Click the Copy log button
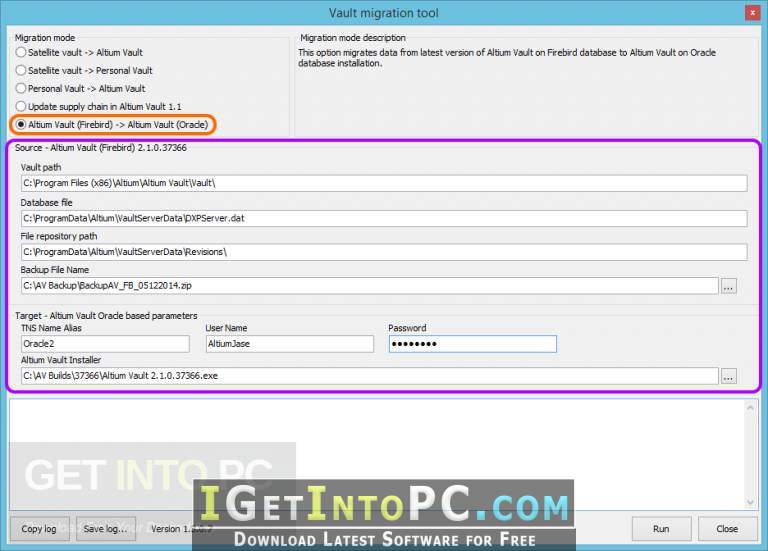The height and width of the screenshot is (551, 768). [39, 529]
